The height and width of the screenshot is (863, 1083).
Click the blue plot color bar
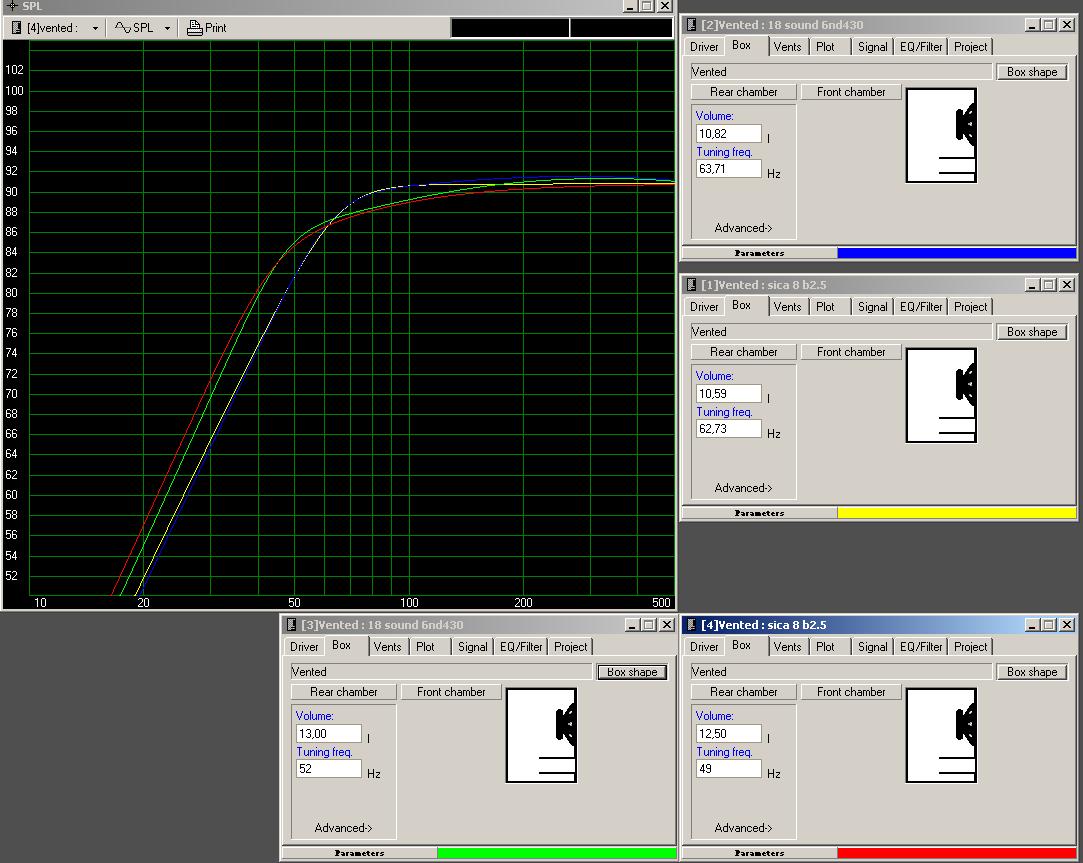(957, 253)
